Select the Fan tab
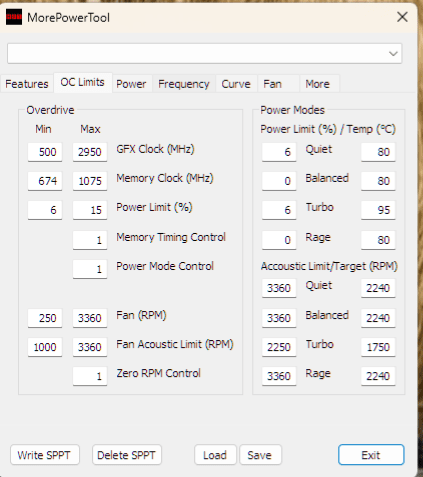Viewport: 423px width, 477px height. click(273, 84)
